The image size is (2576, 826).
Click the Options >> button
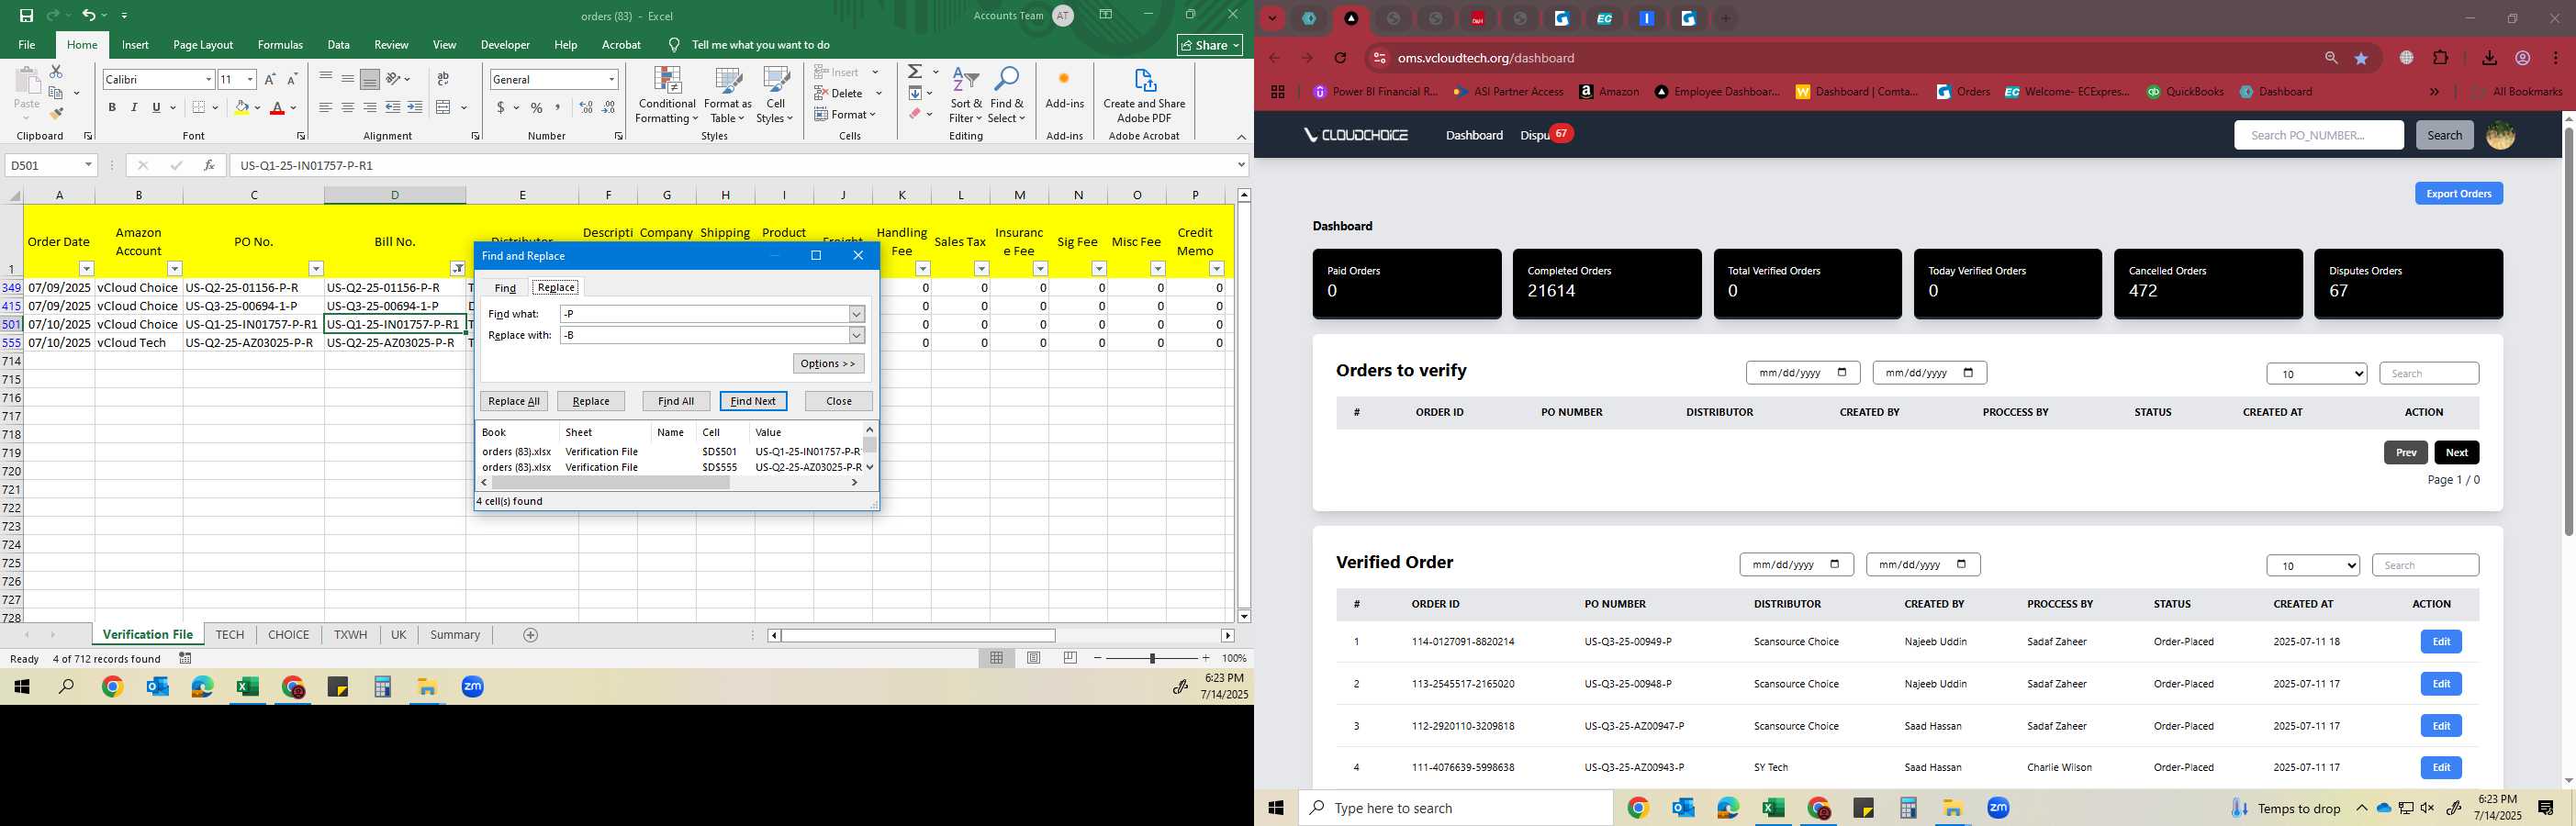click(828, 364)
